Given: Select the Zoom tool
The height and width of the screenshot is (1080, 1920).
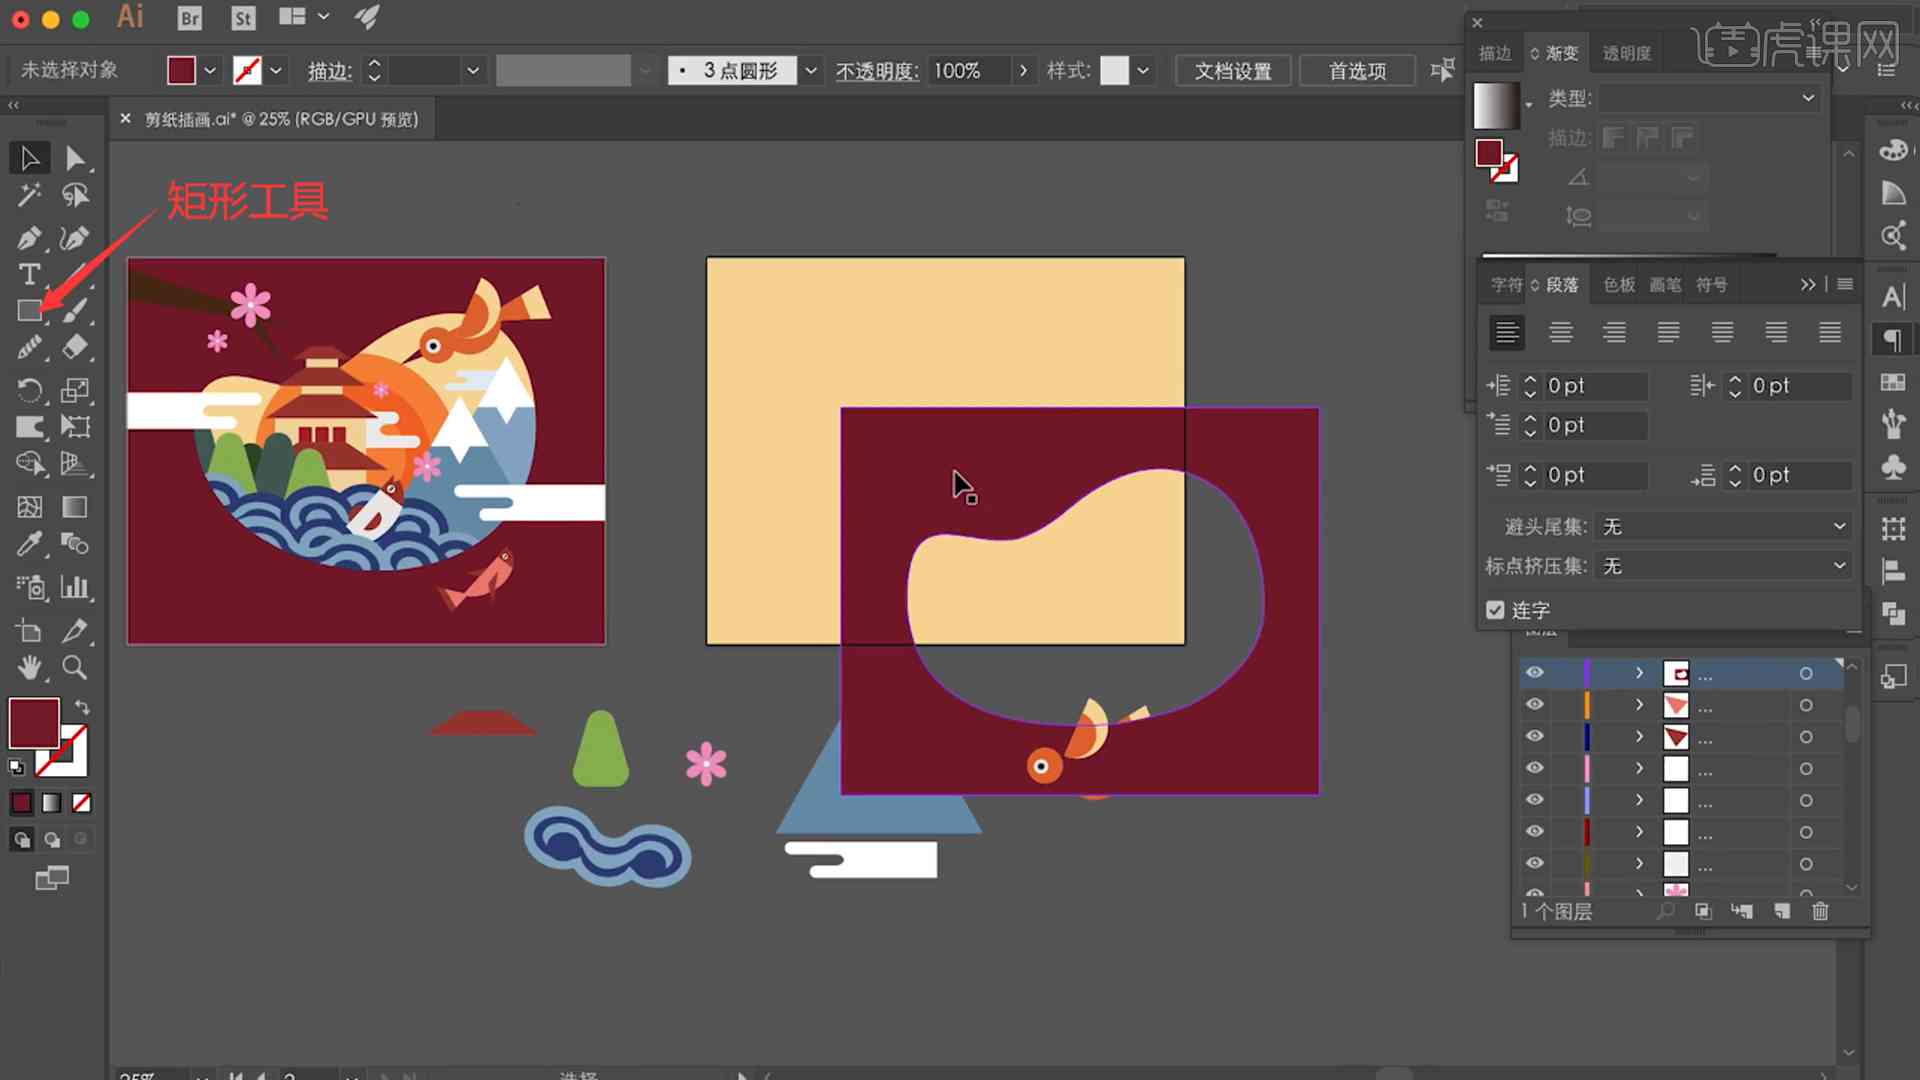Looking at the screenshot, I should 76,667.
